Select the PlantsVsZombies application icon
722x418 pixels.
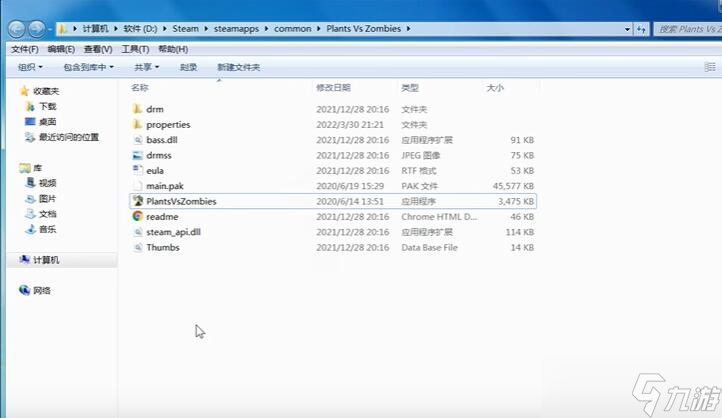[x=137, y=201]
